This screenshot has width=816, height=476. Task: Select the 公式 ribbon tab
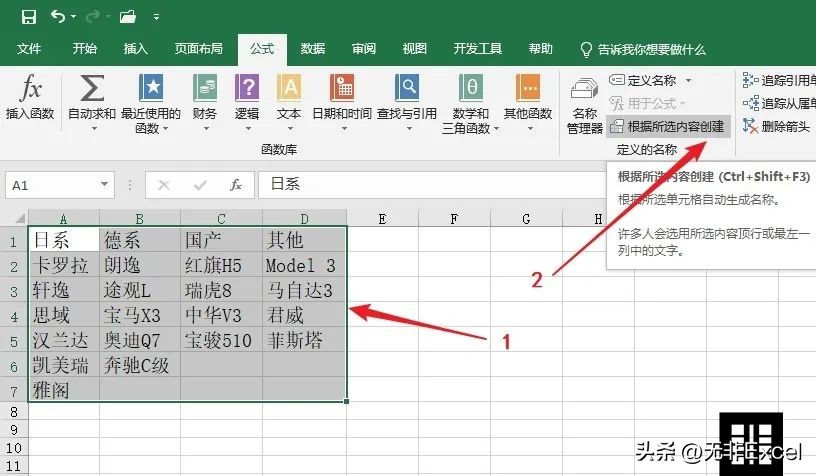262,49
